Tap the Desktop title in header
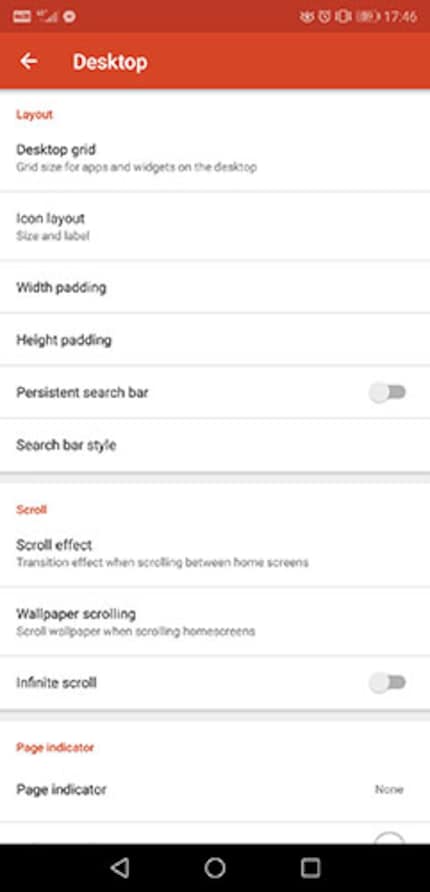430x892 pixels. 110,61
